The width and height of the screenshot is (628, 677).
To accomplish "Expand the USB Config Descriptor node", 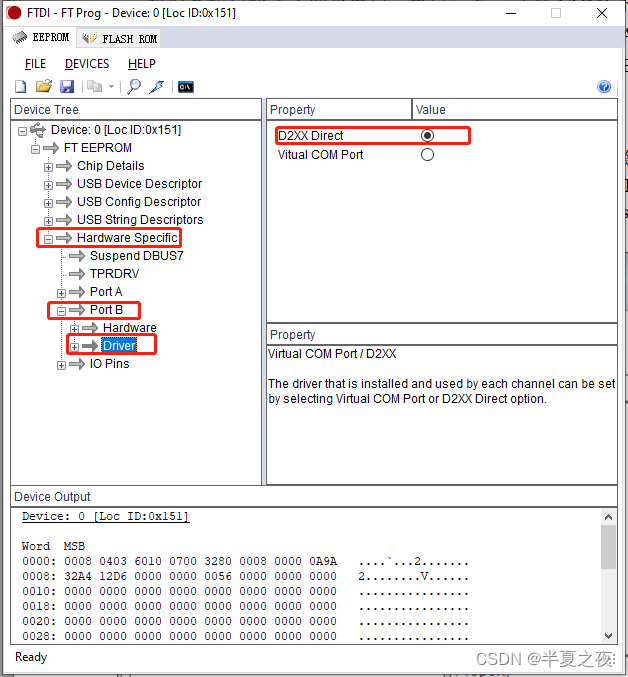I will 48,203.
